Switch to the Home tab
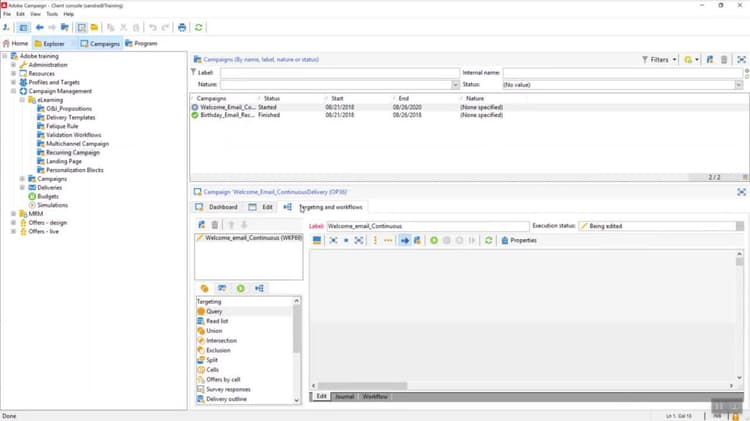The image size is (750, 421). point(16,44)
